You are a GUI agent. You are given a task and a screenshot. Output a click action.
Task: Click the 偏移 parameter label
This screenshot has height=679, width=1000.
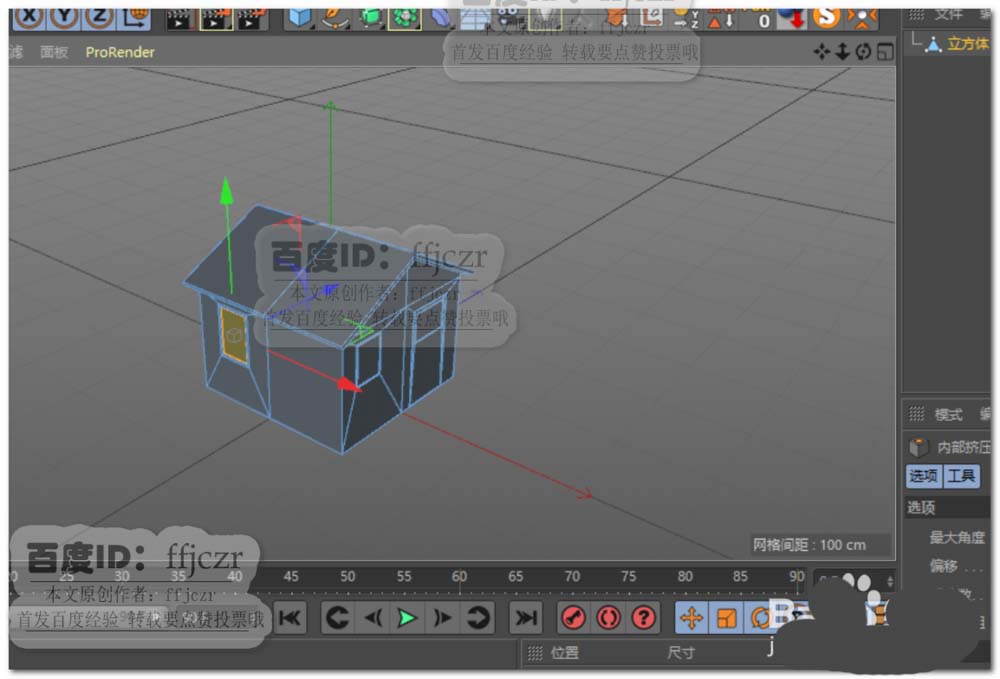944,566
